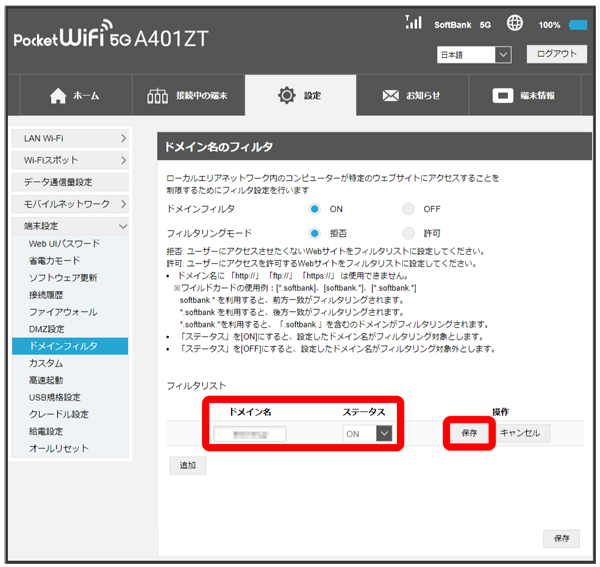The image size is (600, 567).
Task: Click the 追加 button
Action: [188, 465]
